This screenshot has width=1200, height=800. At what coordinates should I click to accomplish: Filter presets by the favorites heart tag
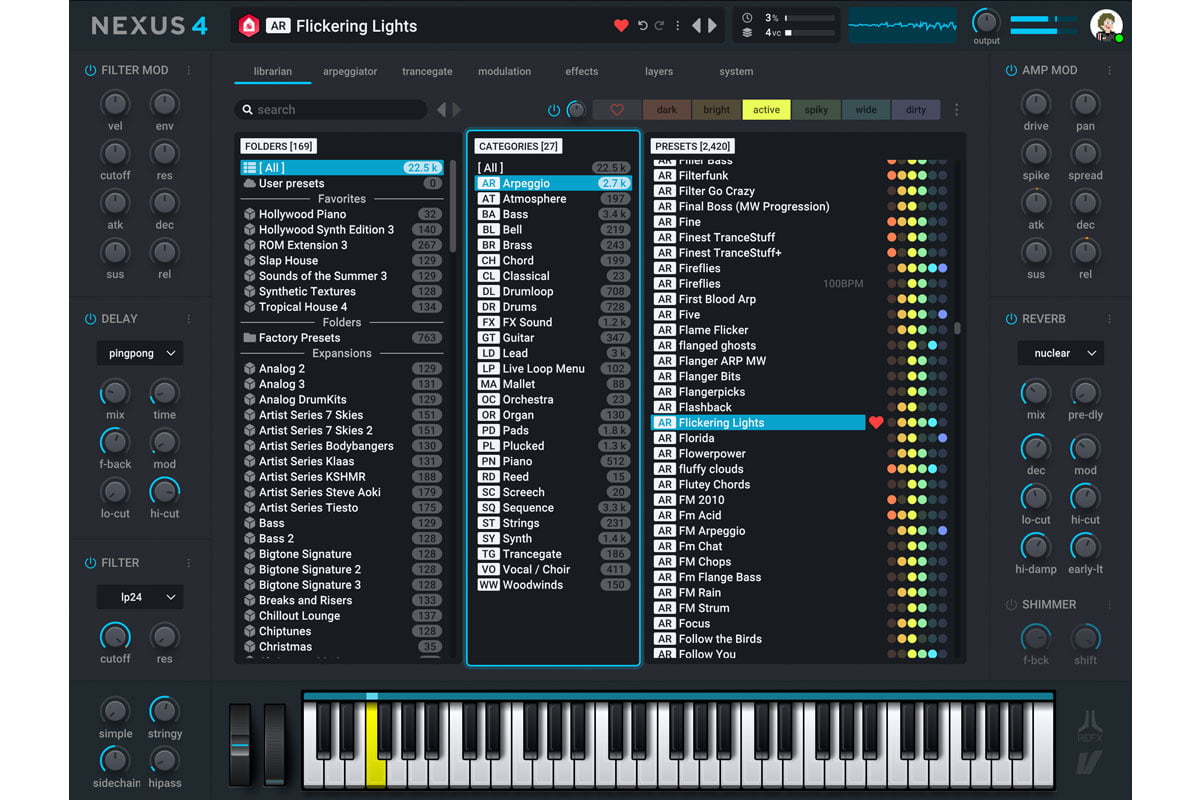coord(617,110)
